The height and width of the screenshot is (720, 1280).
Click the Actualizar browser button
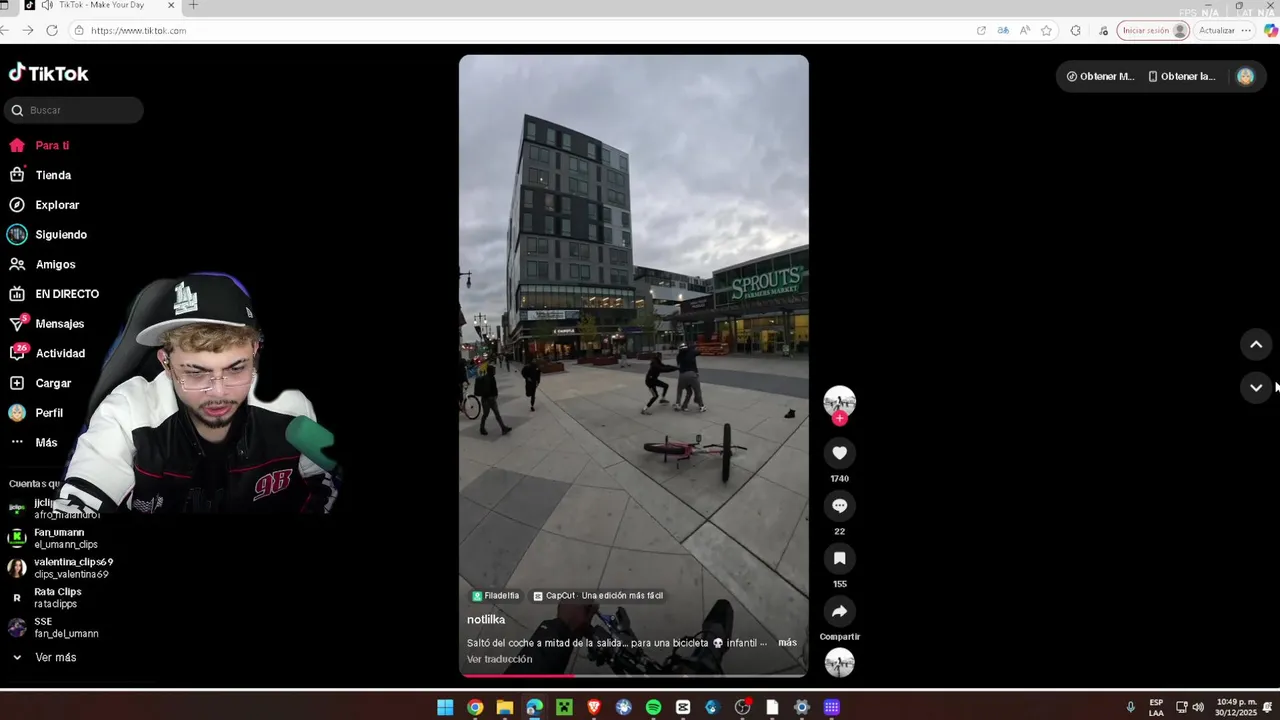(1217, 31)
